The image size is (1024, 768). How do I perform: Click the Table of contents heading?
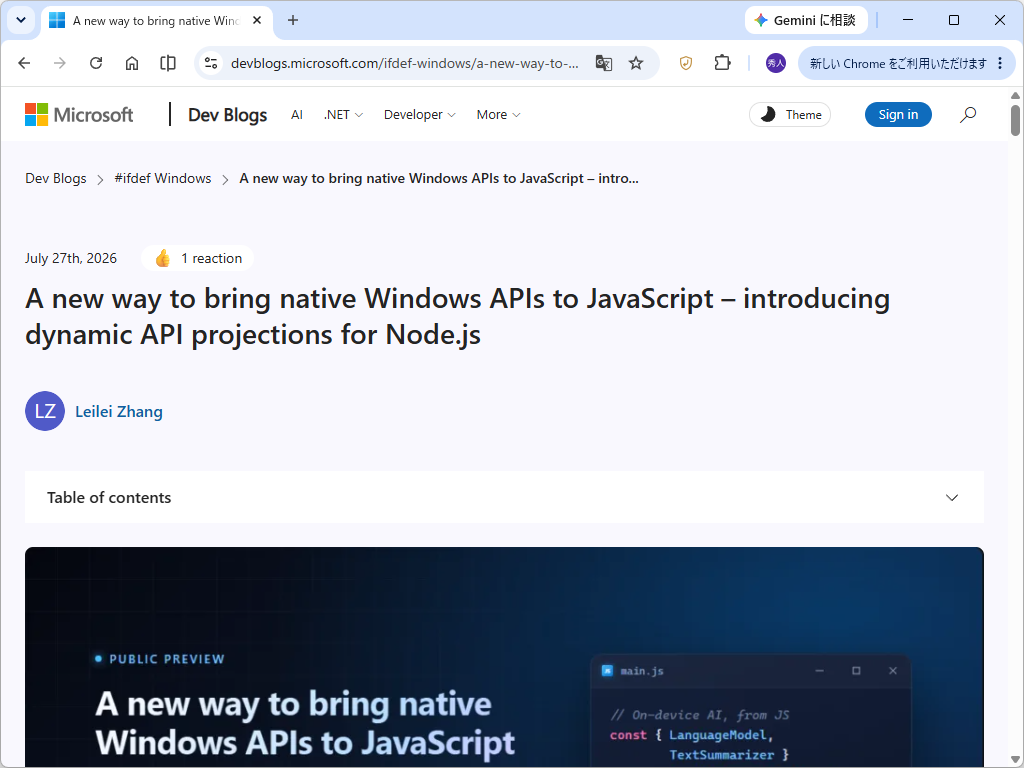(109, 498)
